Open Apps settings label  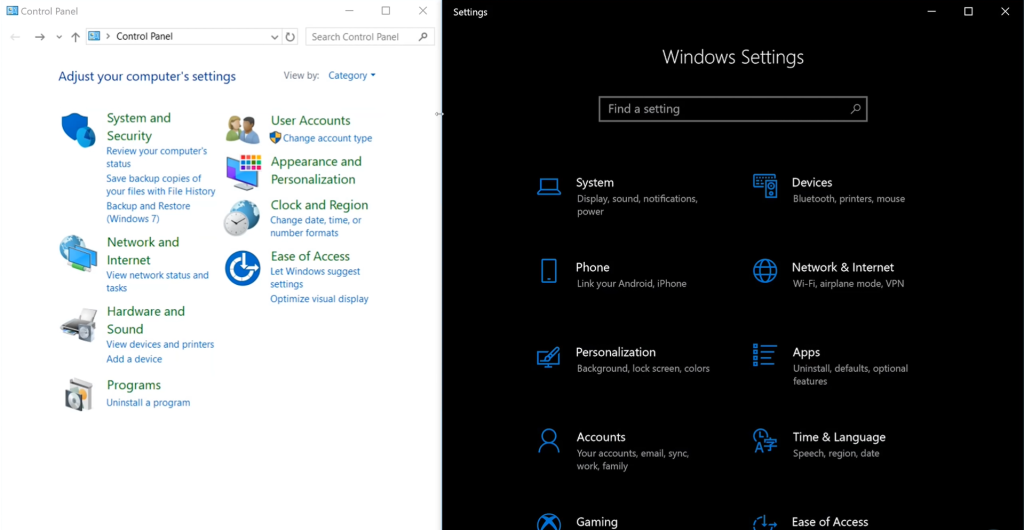[x=806, y=352]
